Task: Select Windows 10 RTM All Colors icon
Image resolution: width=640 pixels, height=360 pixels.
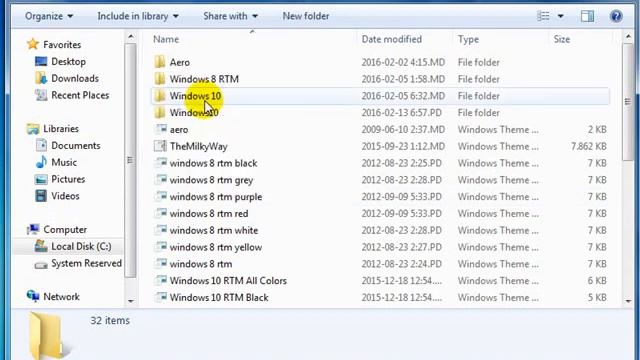Action: [x=160, y=280]
